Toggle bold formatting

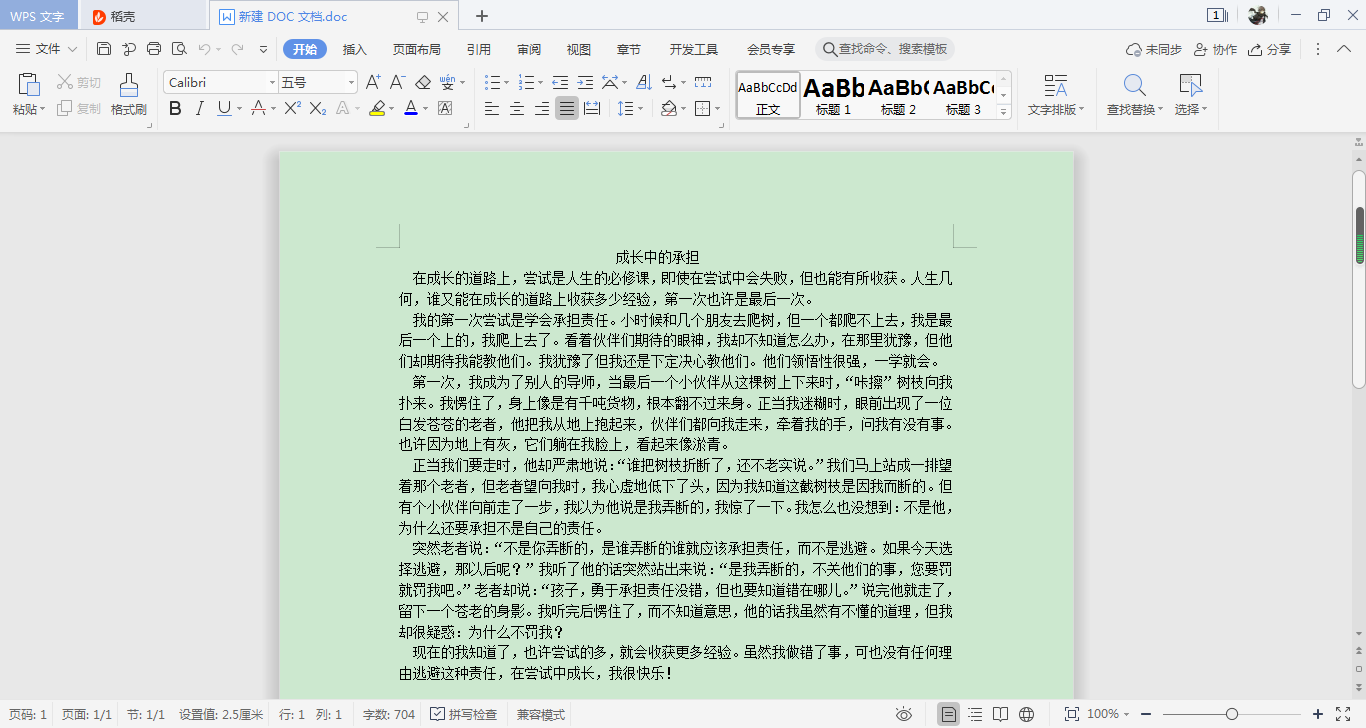(x=175, y=108)
